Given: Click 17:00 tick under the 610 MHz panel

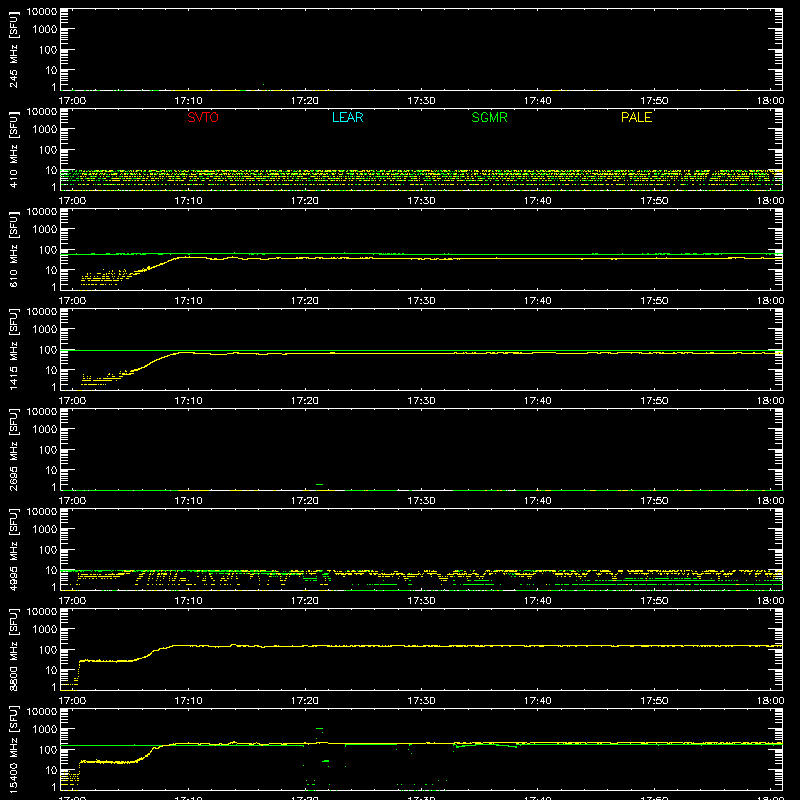Looking at the screenshot, I should coord(72,301).
